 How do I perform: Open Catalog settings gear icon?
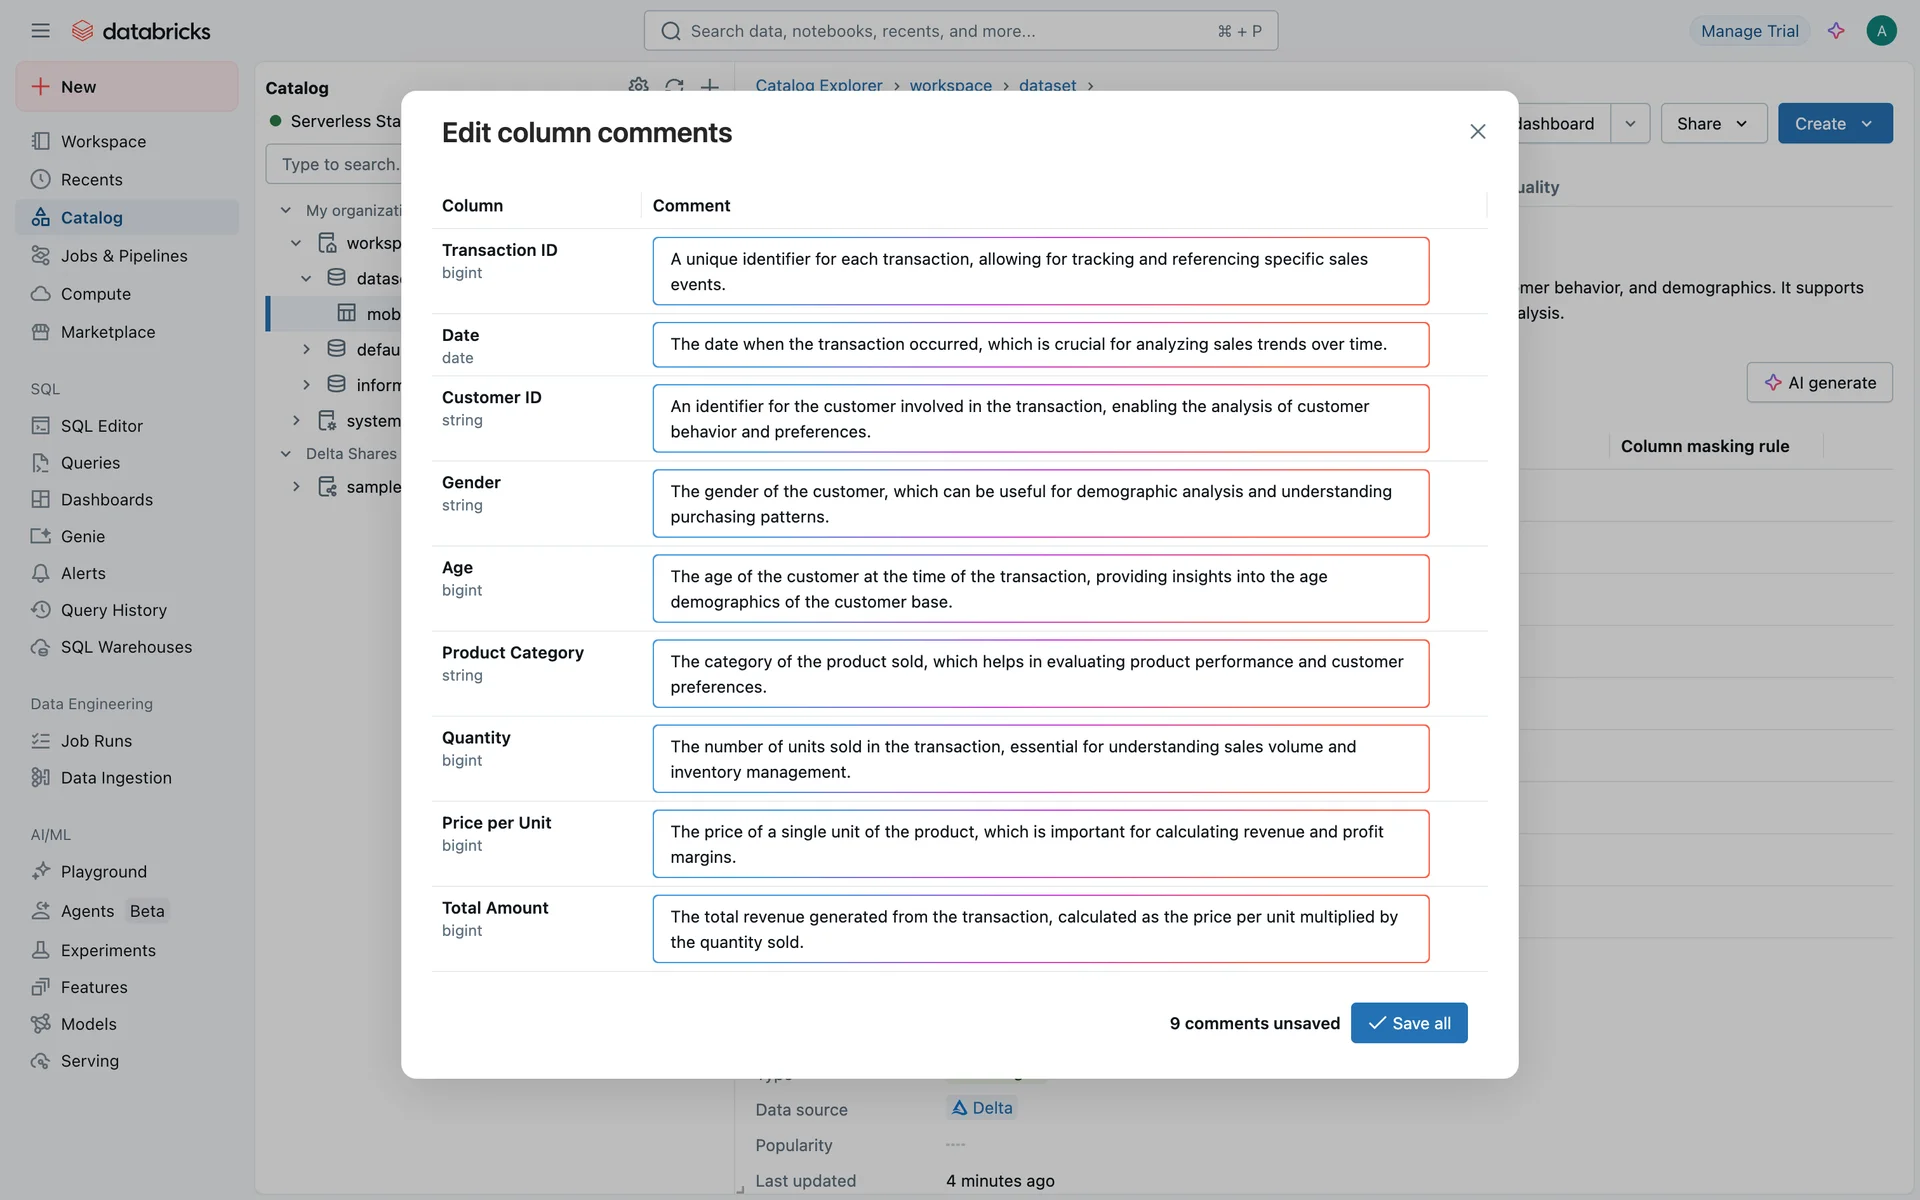pyautogui.click(x=638, y=86)
